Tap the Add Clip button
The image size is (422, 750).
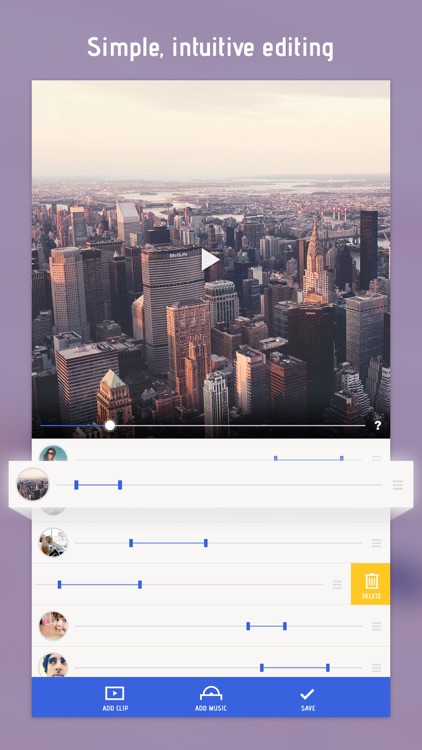[x=115, y=698]
